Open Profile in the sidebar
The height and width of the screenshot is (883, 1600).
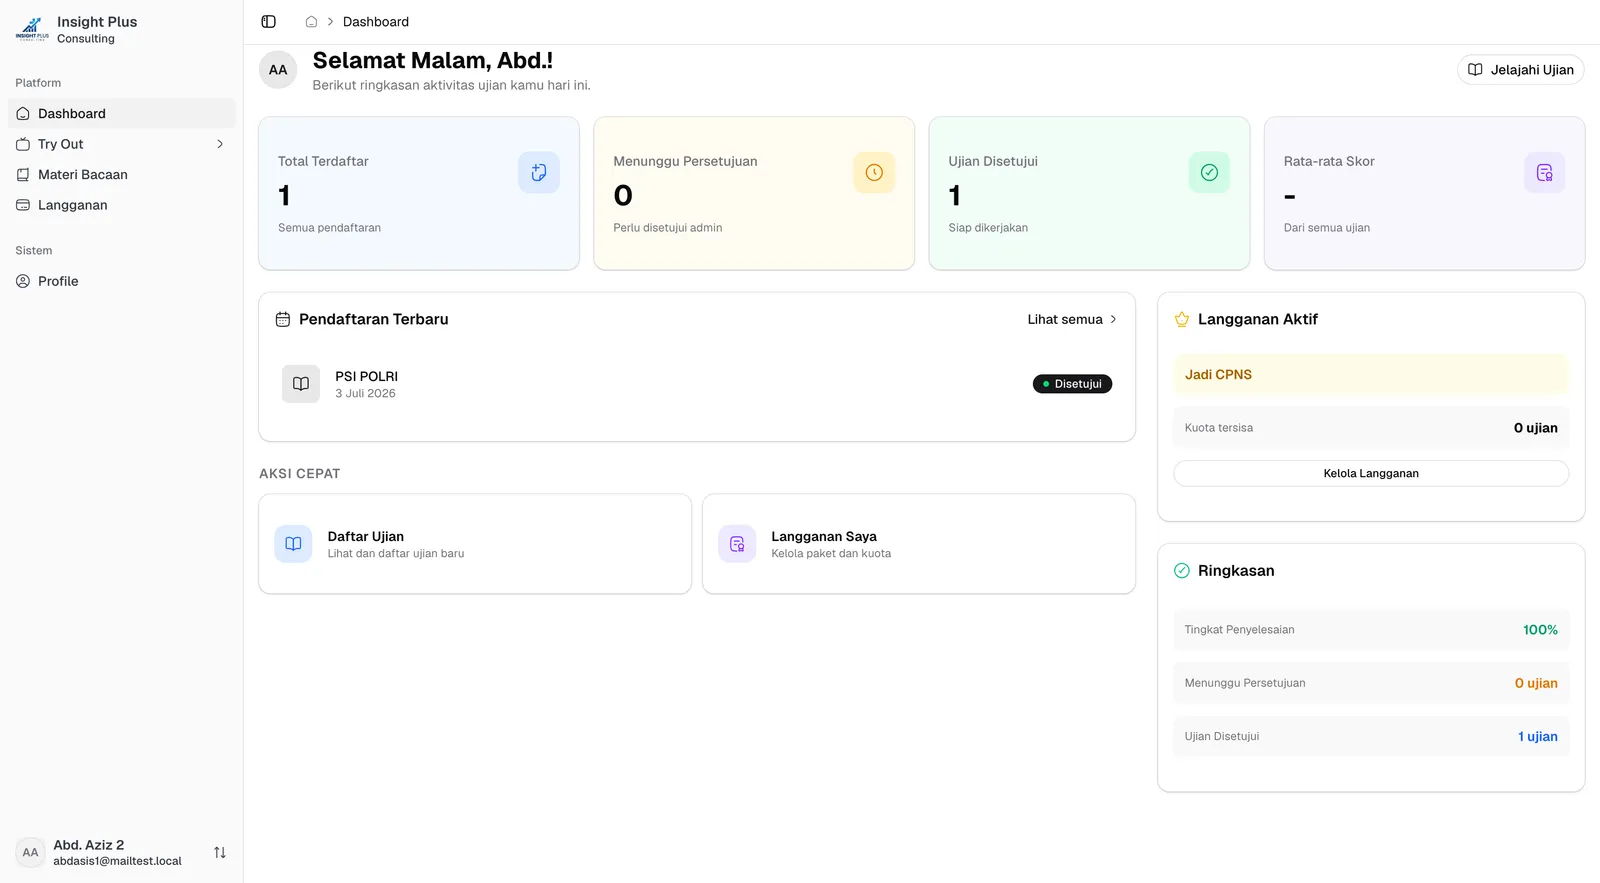click(122, 281)
